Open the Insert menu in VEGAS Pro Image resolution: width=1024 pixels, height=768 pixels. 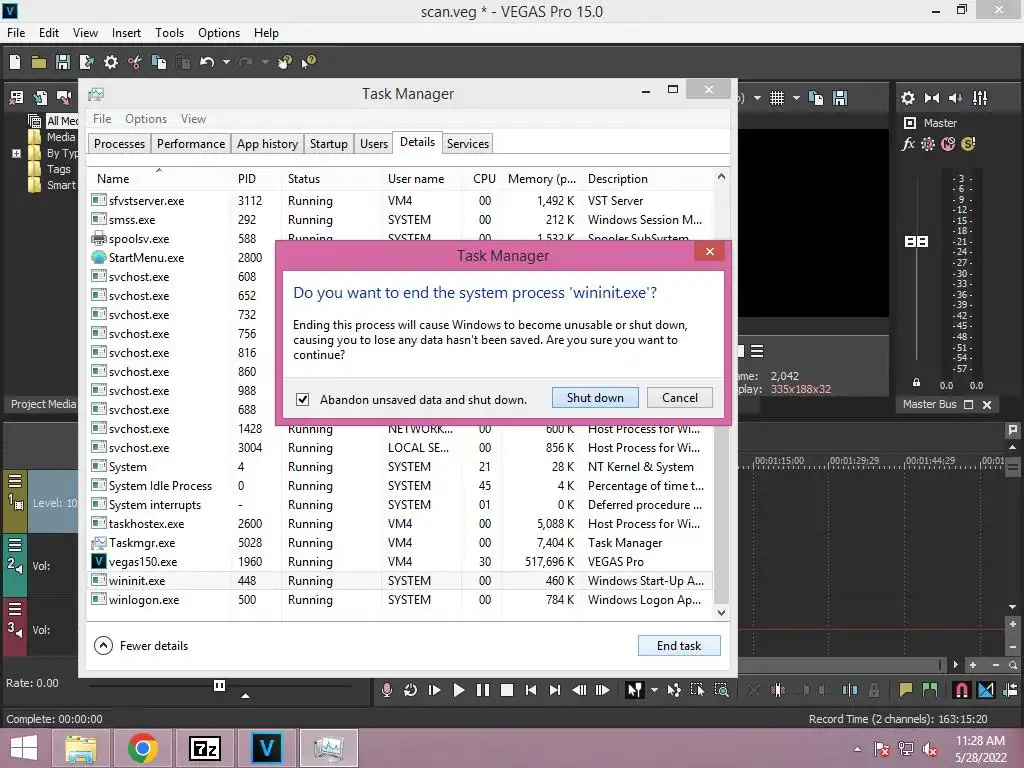point(126,33)
